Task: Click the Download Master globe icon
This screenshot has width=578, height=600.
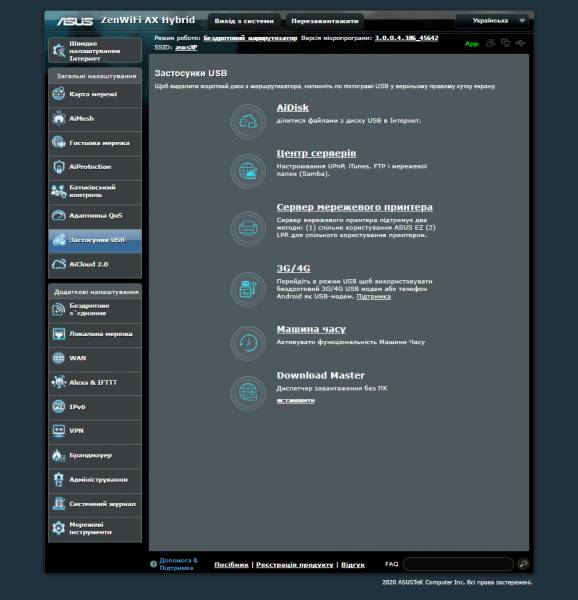Action: 248,393
